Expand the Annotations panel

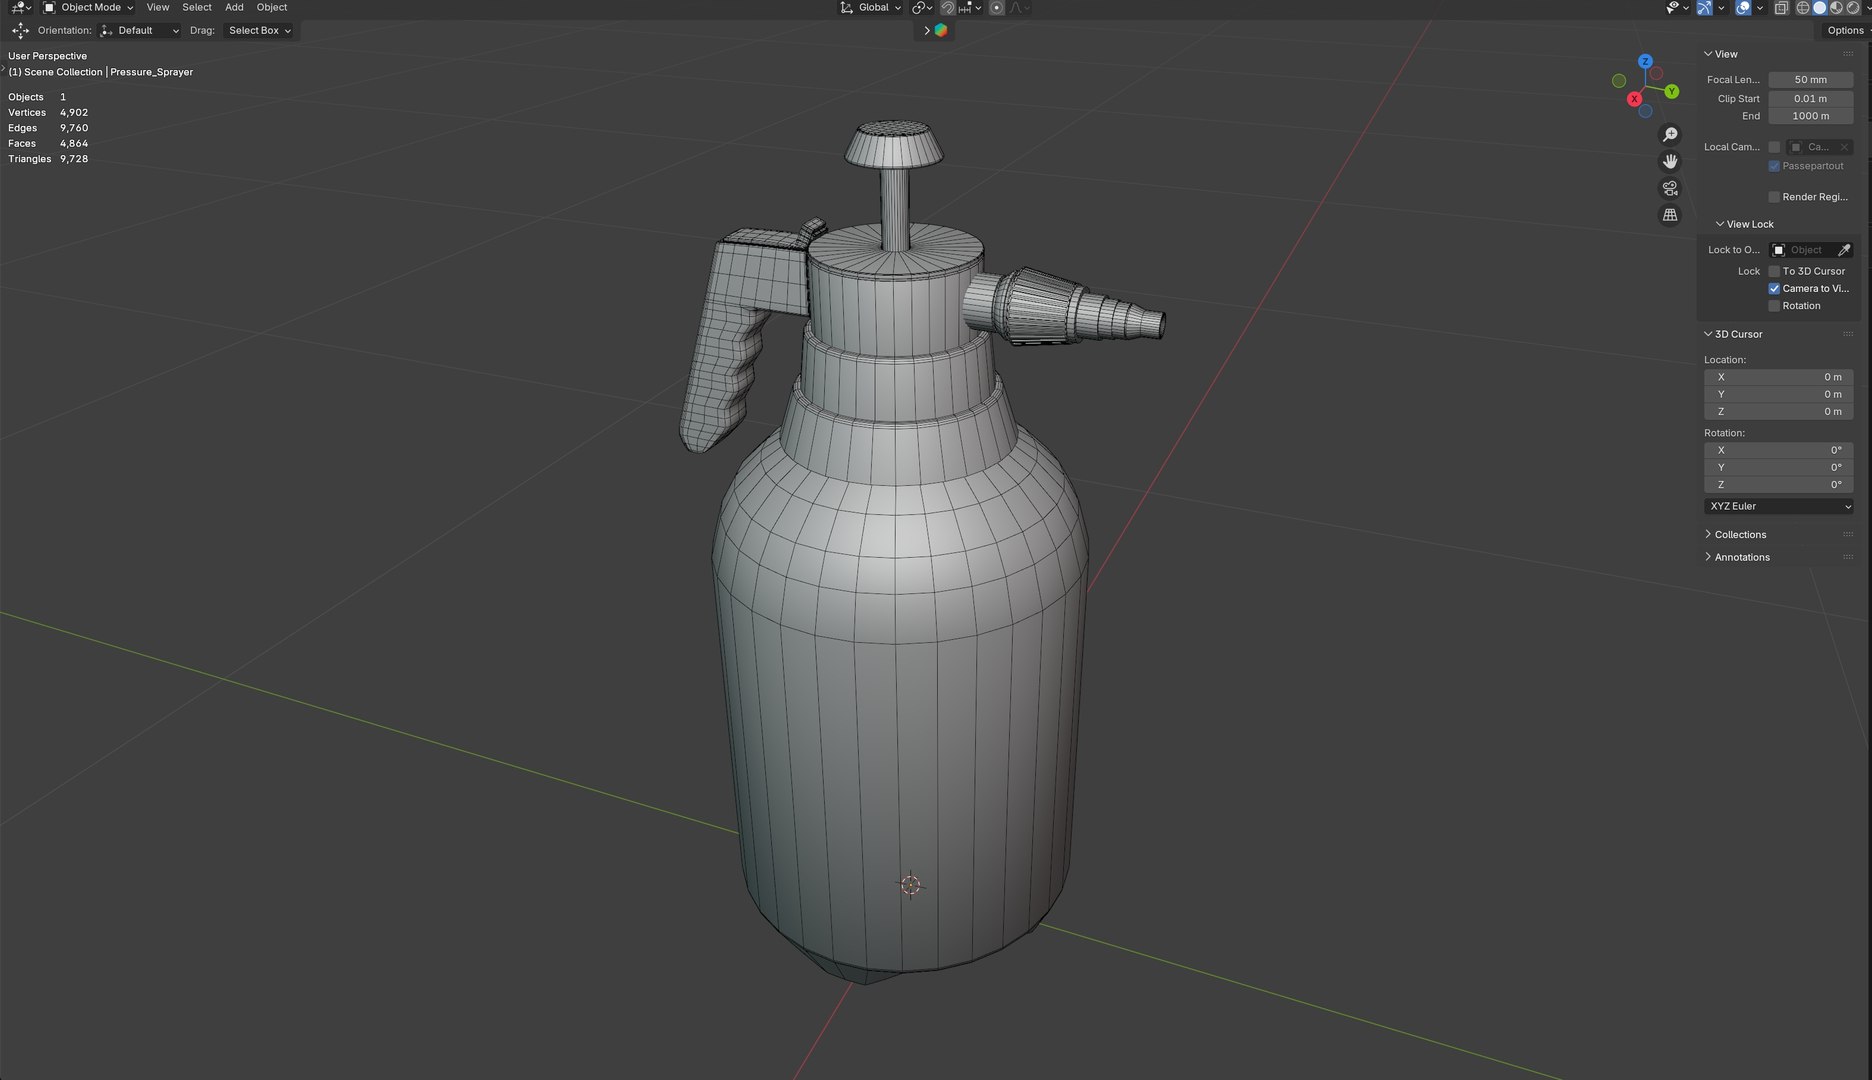[x=1741, y=557]
